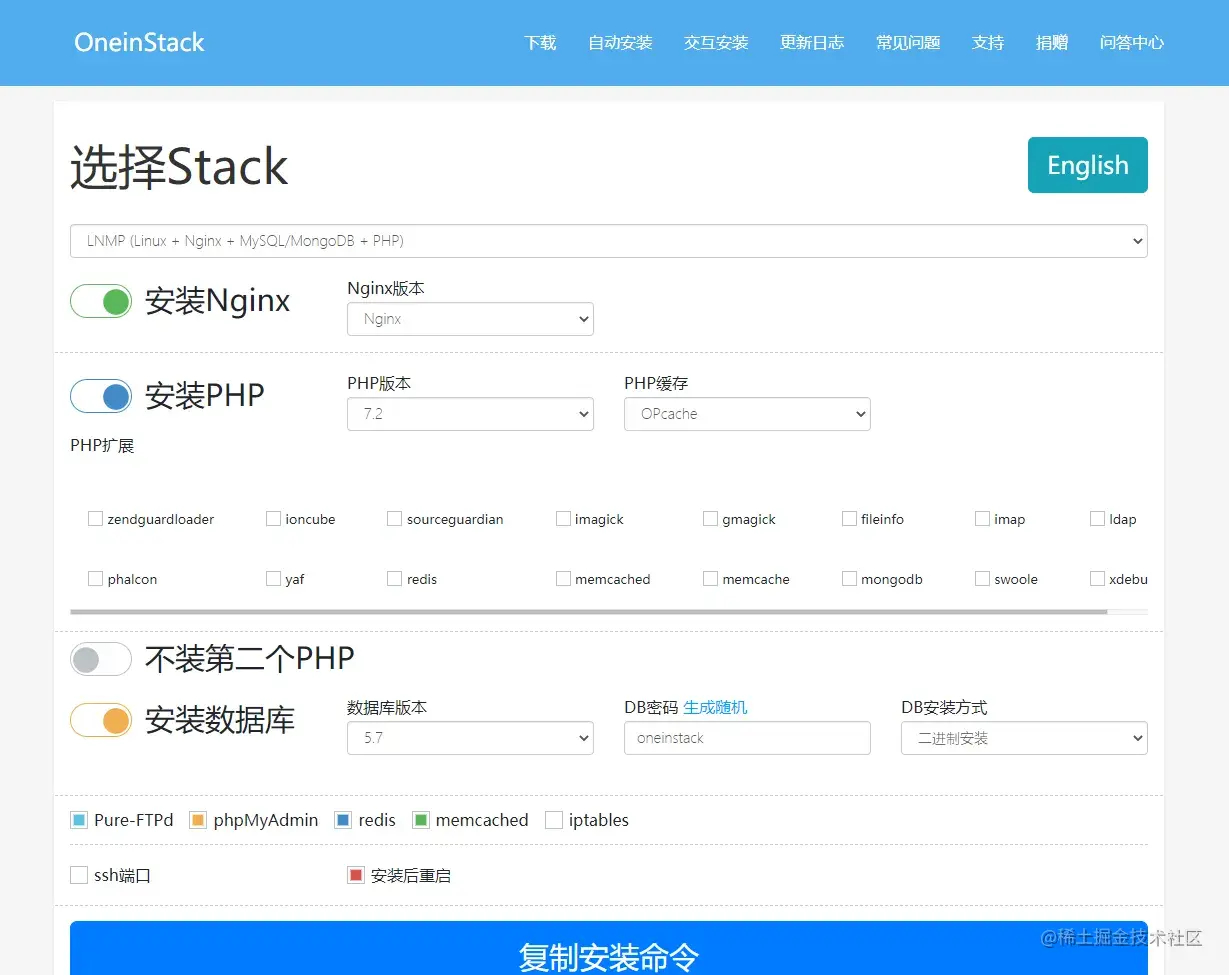This screenshot has width=1229, height=975.
Task: Toggle the 安装Nginx switch
Action: (101, 301)
